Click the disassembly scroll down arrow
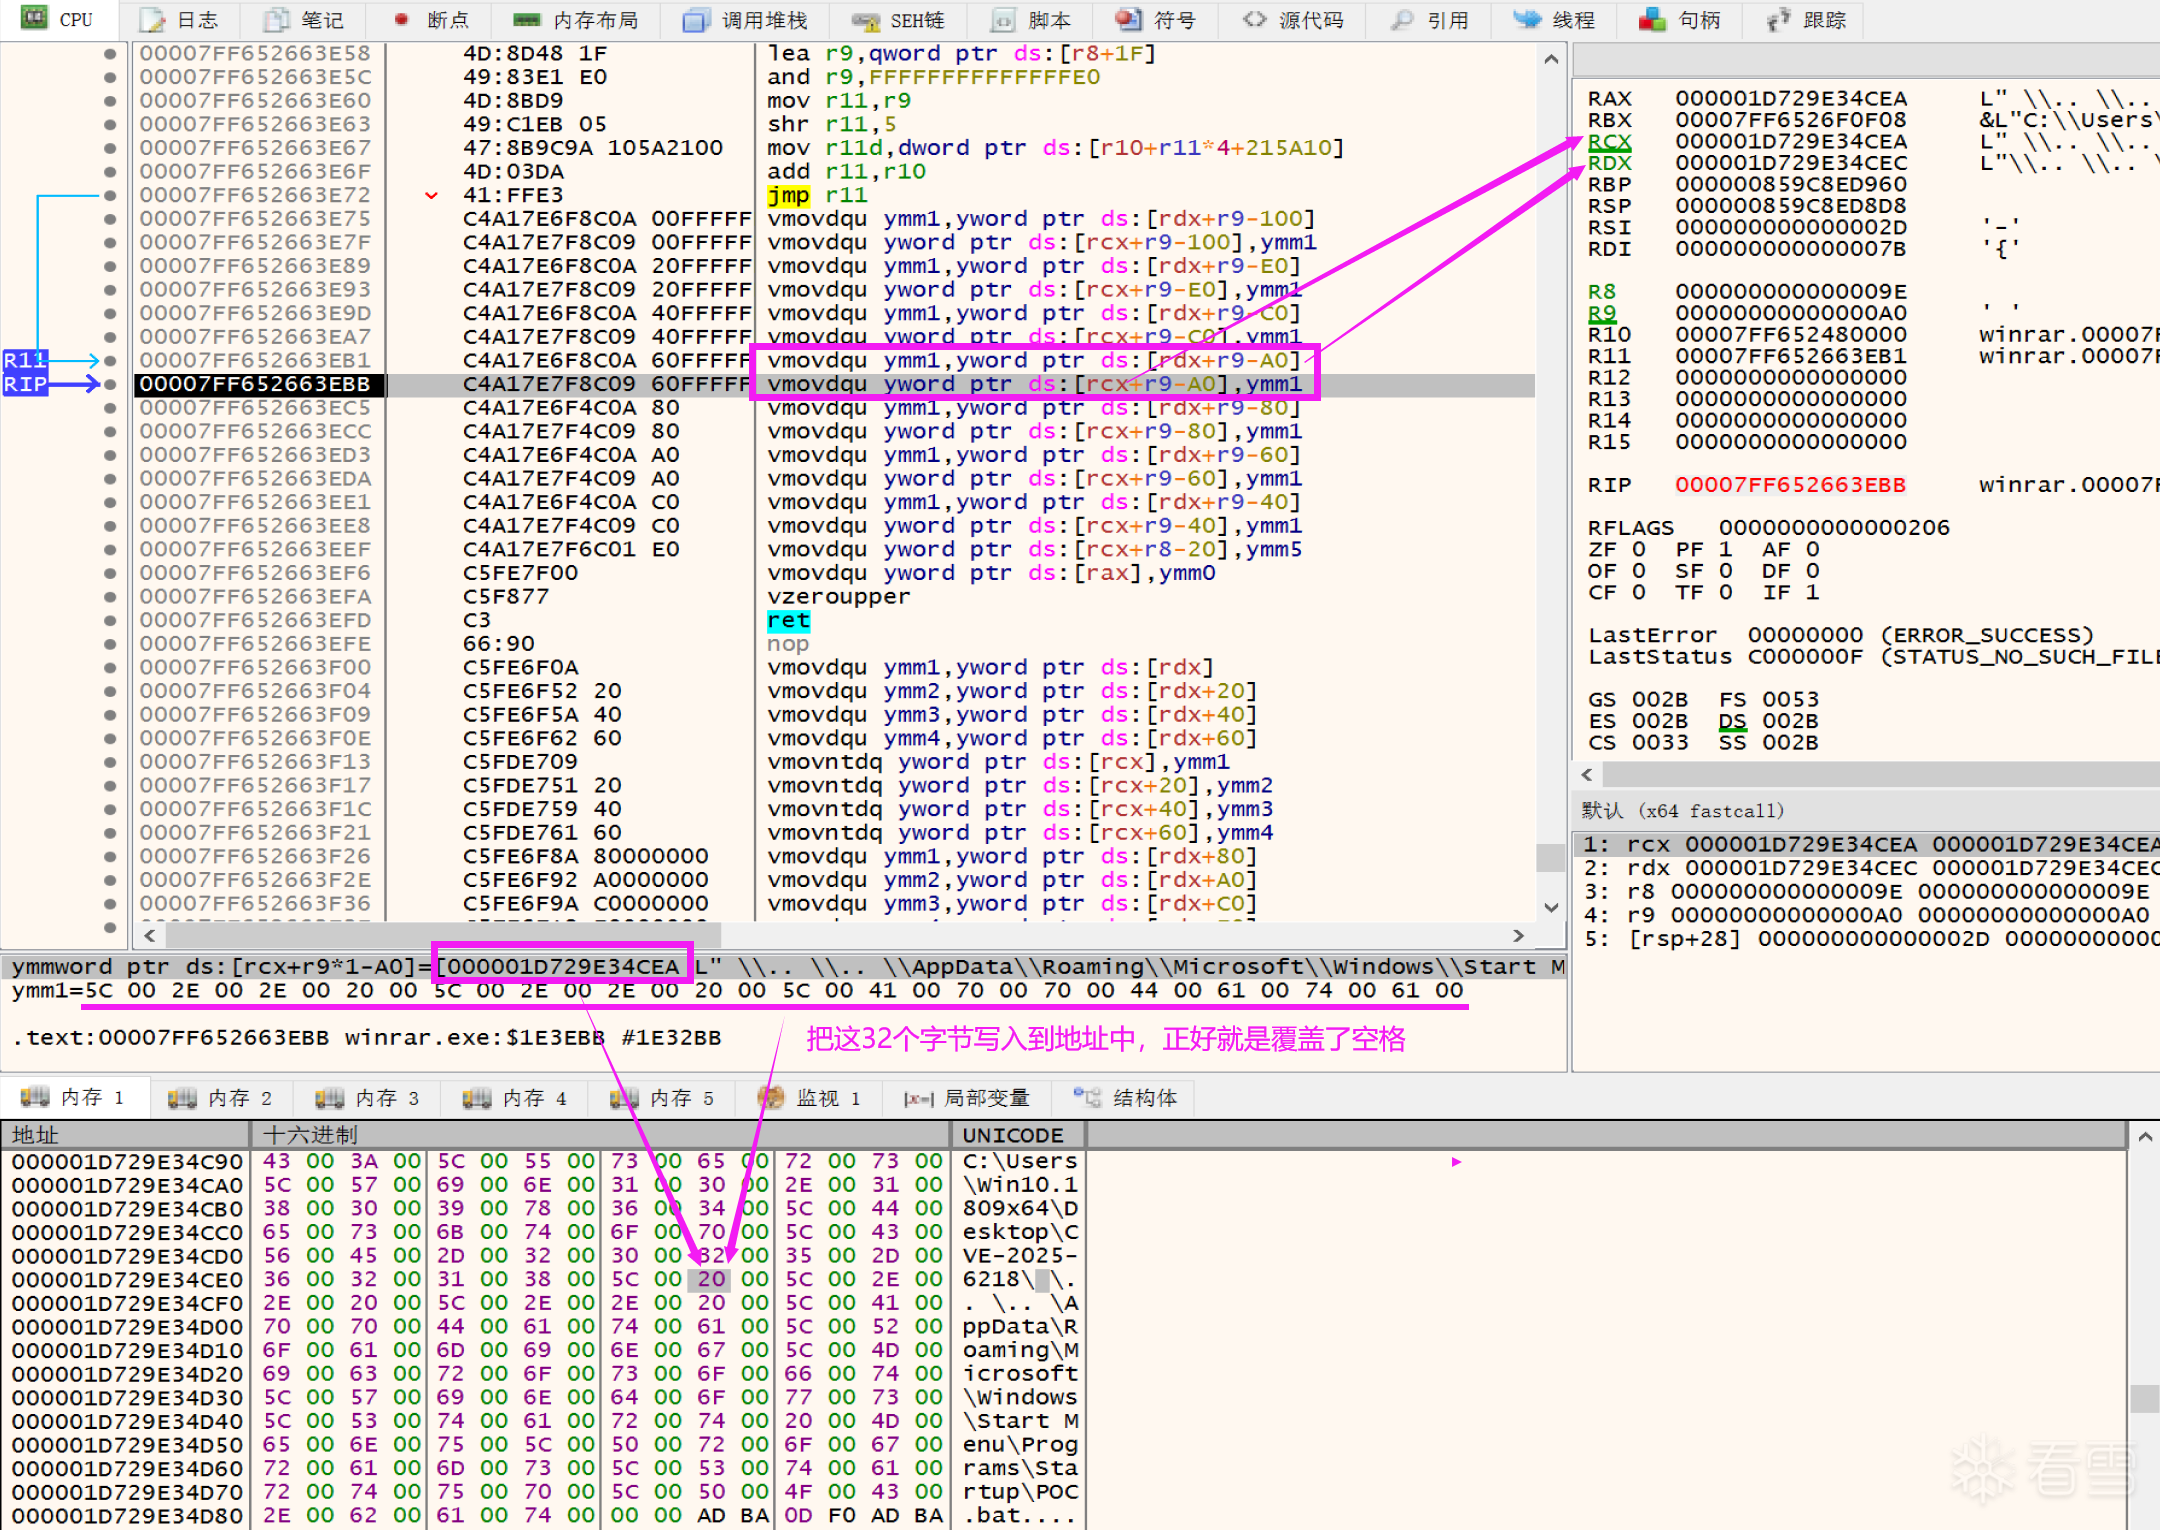The width and height of the screenshot is (2160, 1530). click(x=1551, y=907)
